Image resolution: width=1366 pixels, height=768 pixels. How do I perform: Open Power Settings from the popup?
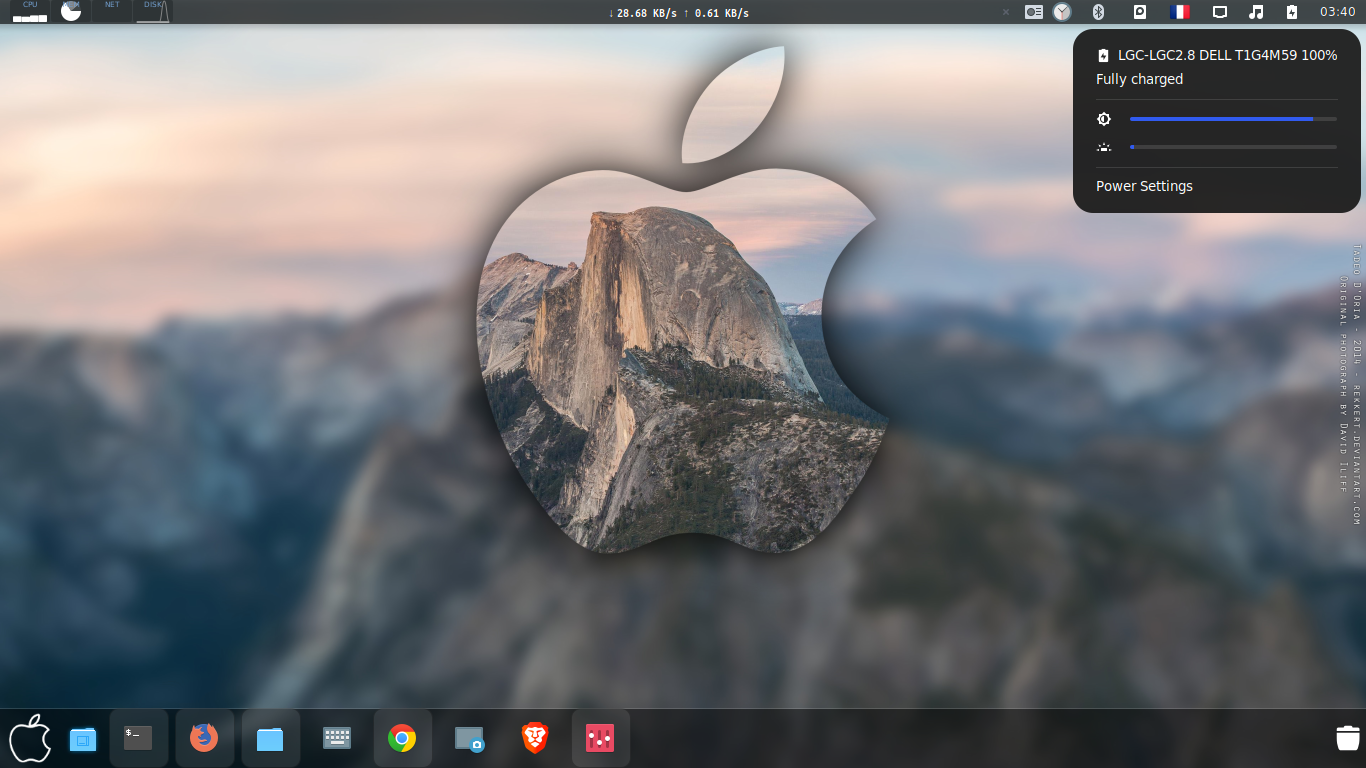pyautogui.click(x=1144, y=186)
